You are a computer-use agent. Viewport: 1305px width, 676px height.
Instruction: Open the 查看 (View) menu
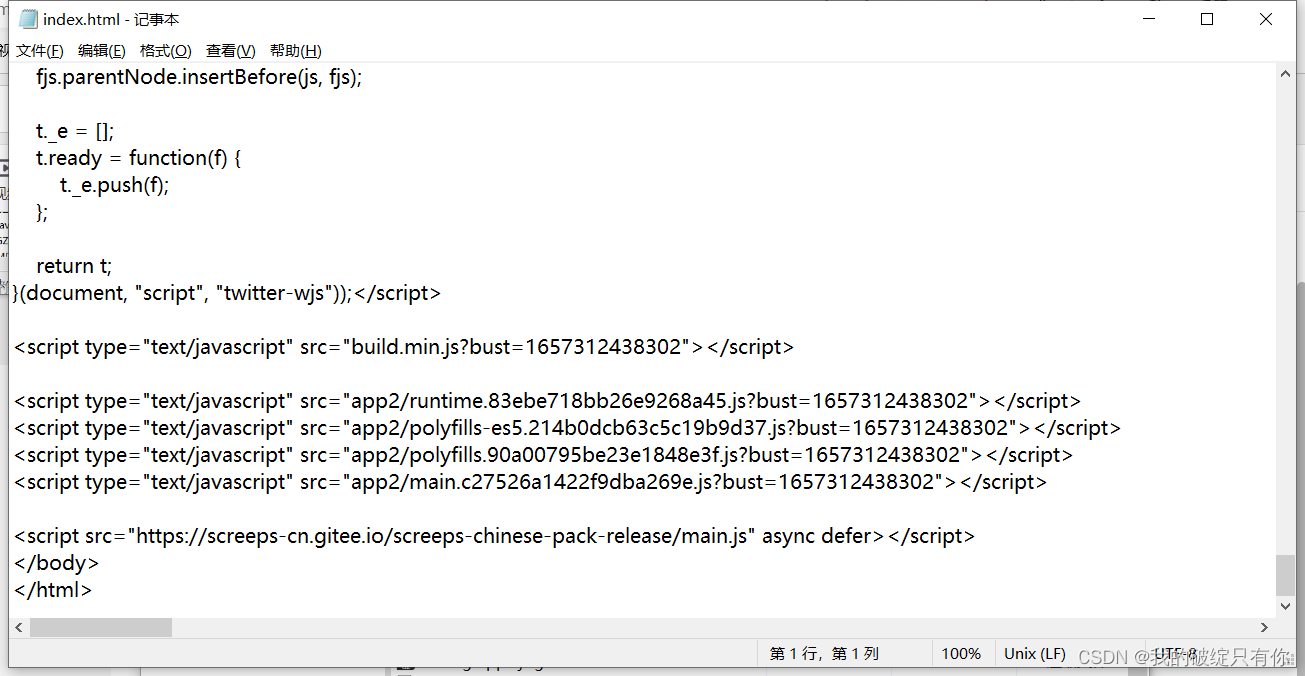(229, 50)
